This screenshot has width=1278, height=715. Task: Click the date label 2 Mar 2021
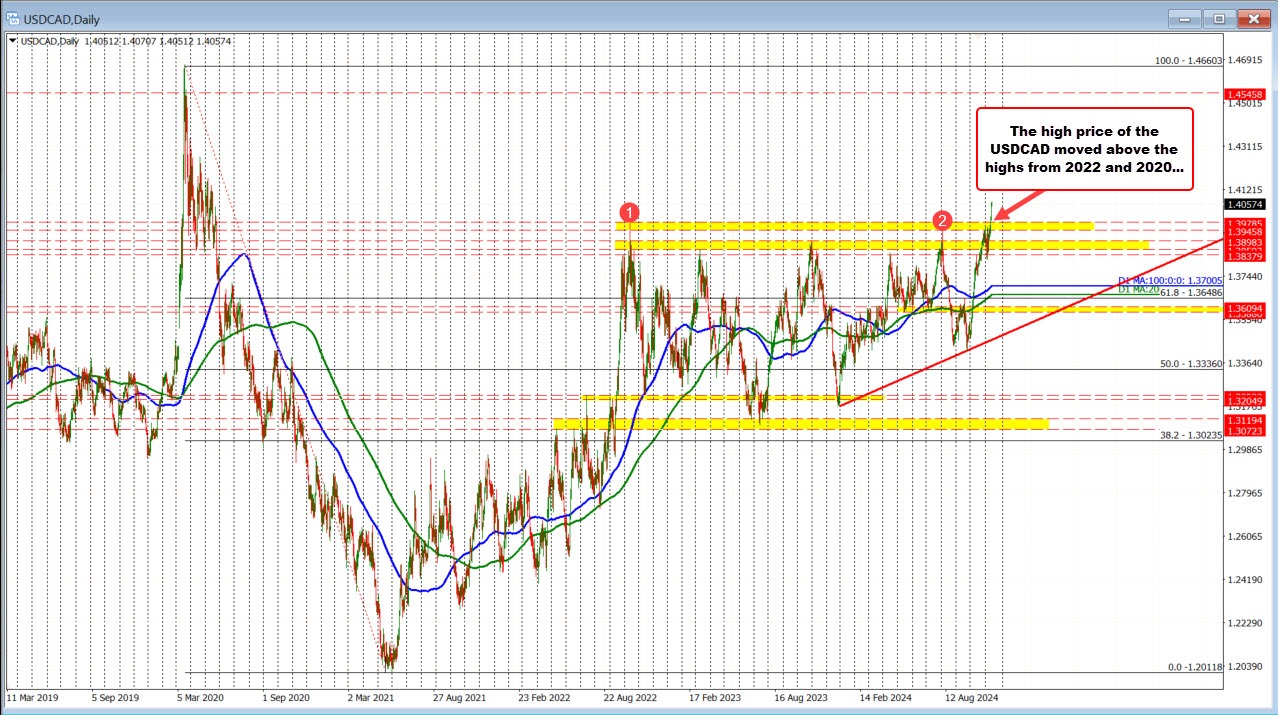[x=373, y=696]
